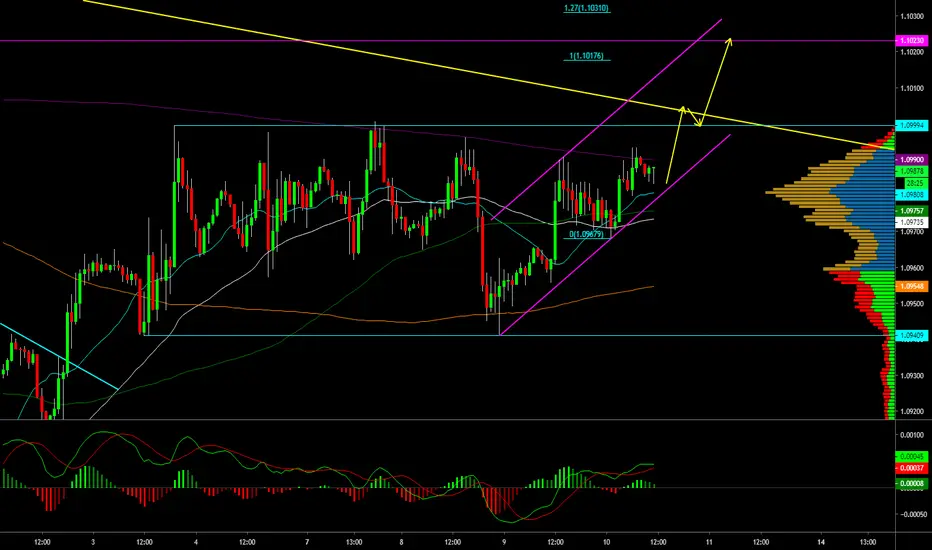This screenshot has height=550, width=932.
Task: Click the magenta 1.10230 price label
Action: tap(911, 40)
